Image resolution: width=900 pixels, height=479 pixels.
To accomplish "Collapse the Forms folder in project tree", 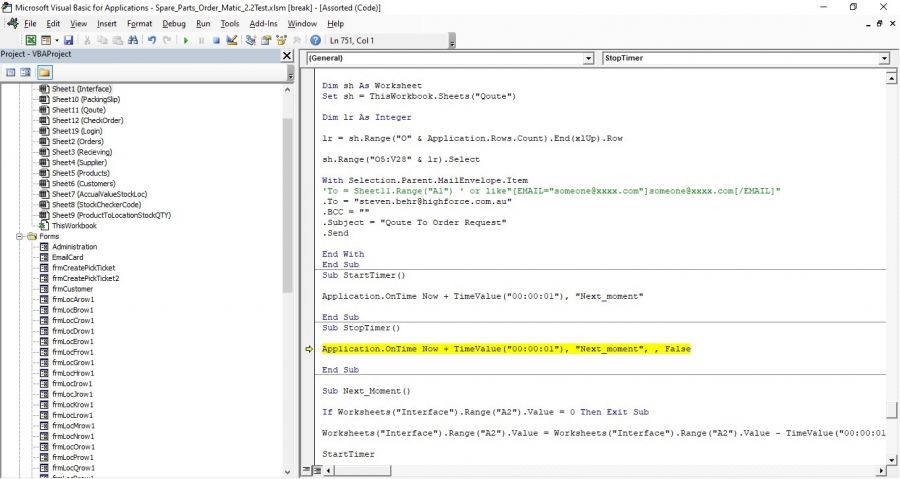I will coord(20,236).
